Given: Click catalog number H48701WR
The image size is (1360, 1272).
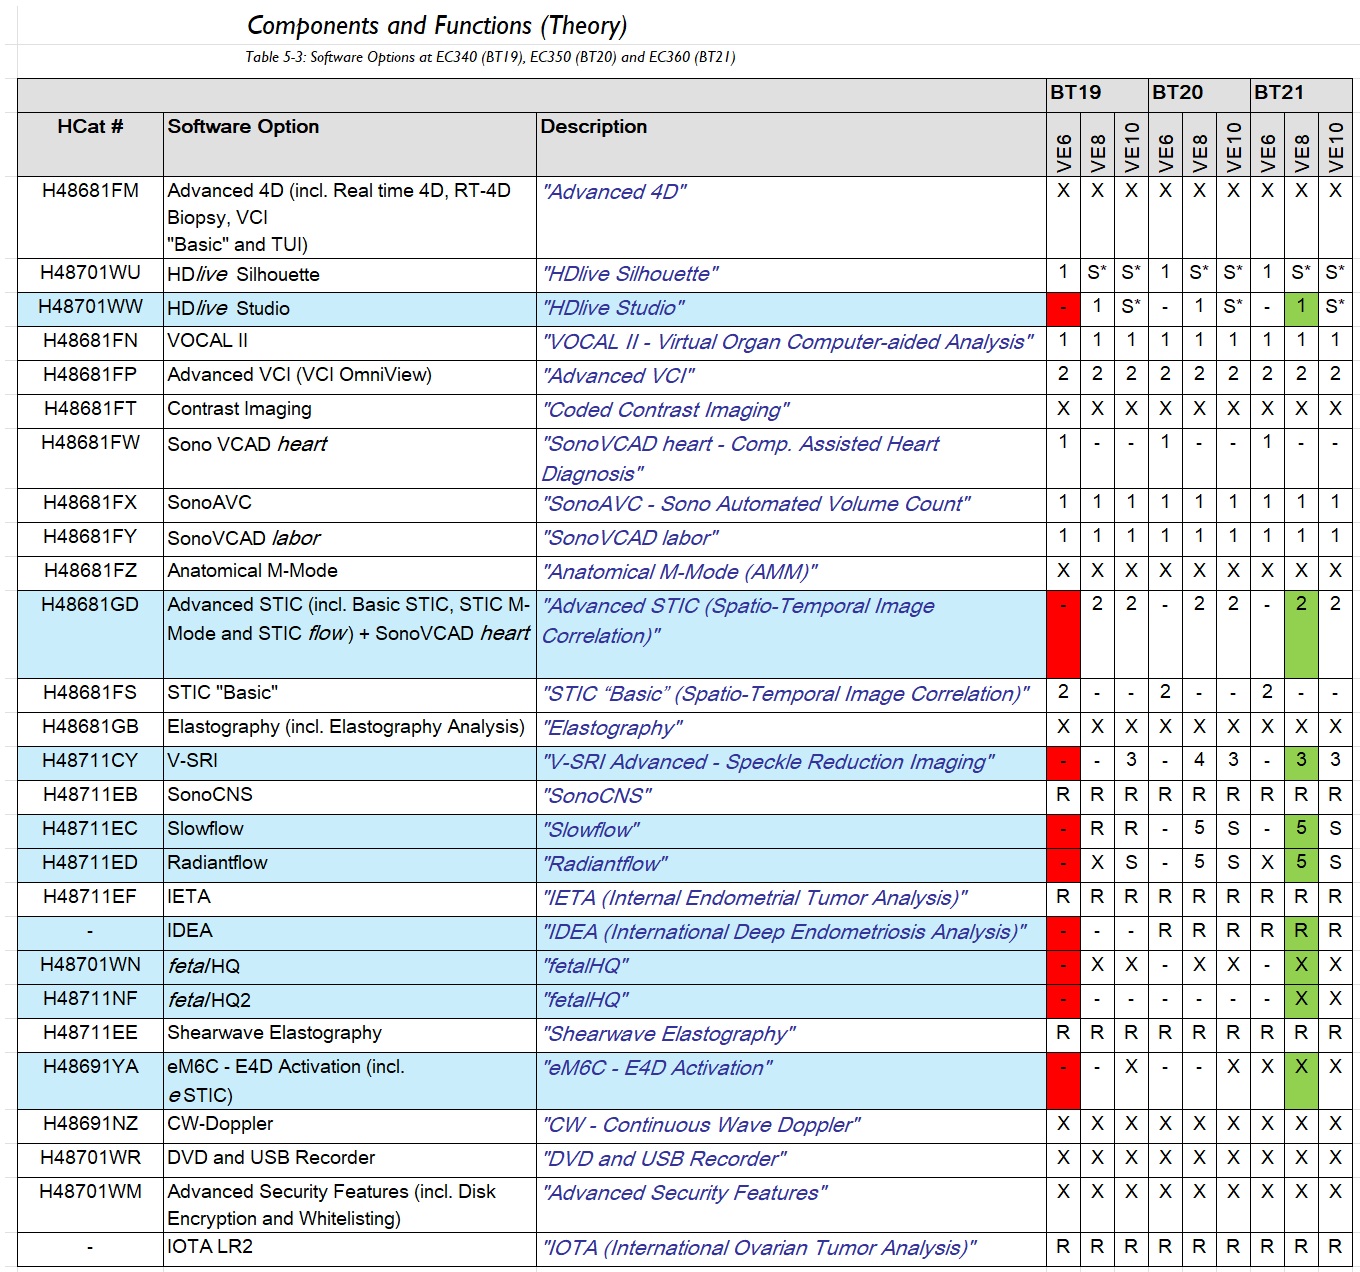Looking at the screenshot, I should (90, 1158).
